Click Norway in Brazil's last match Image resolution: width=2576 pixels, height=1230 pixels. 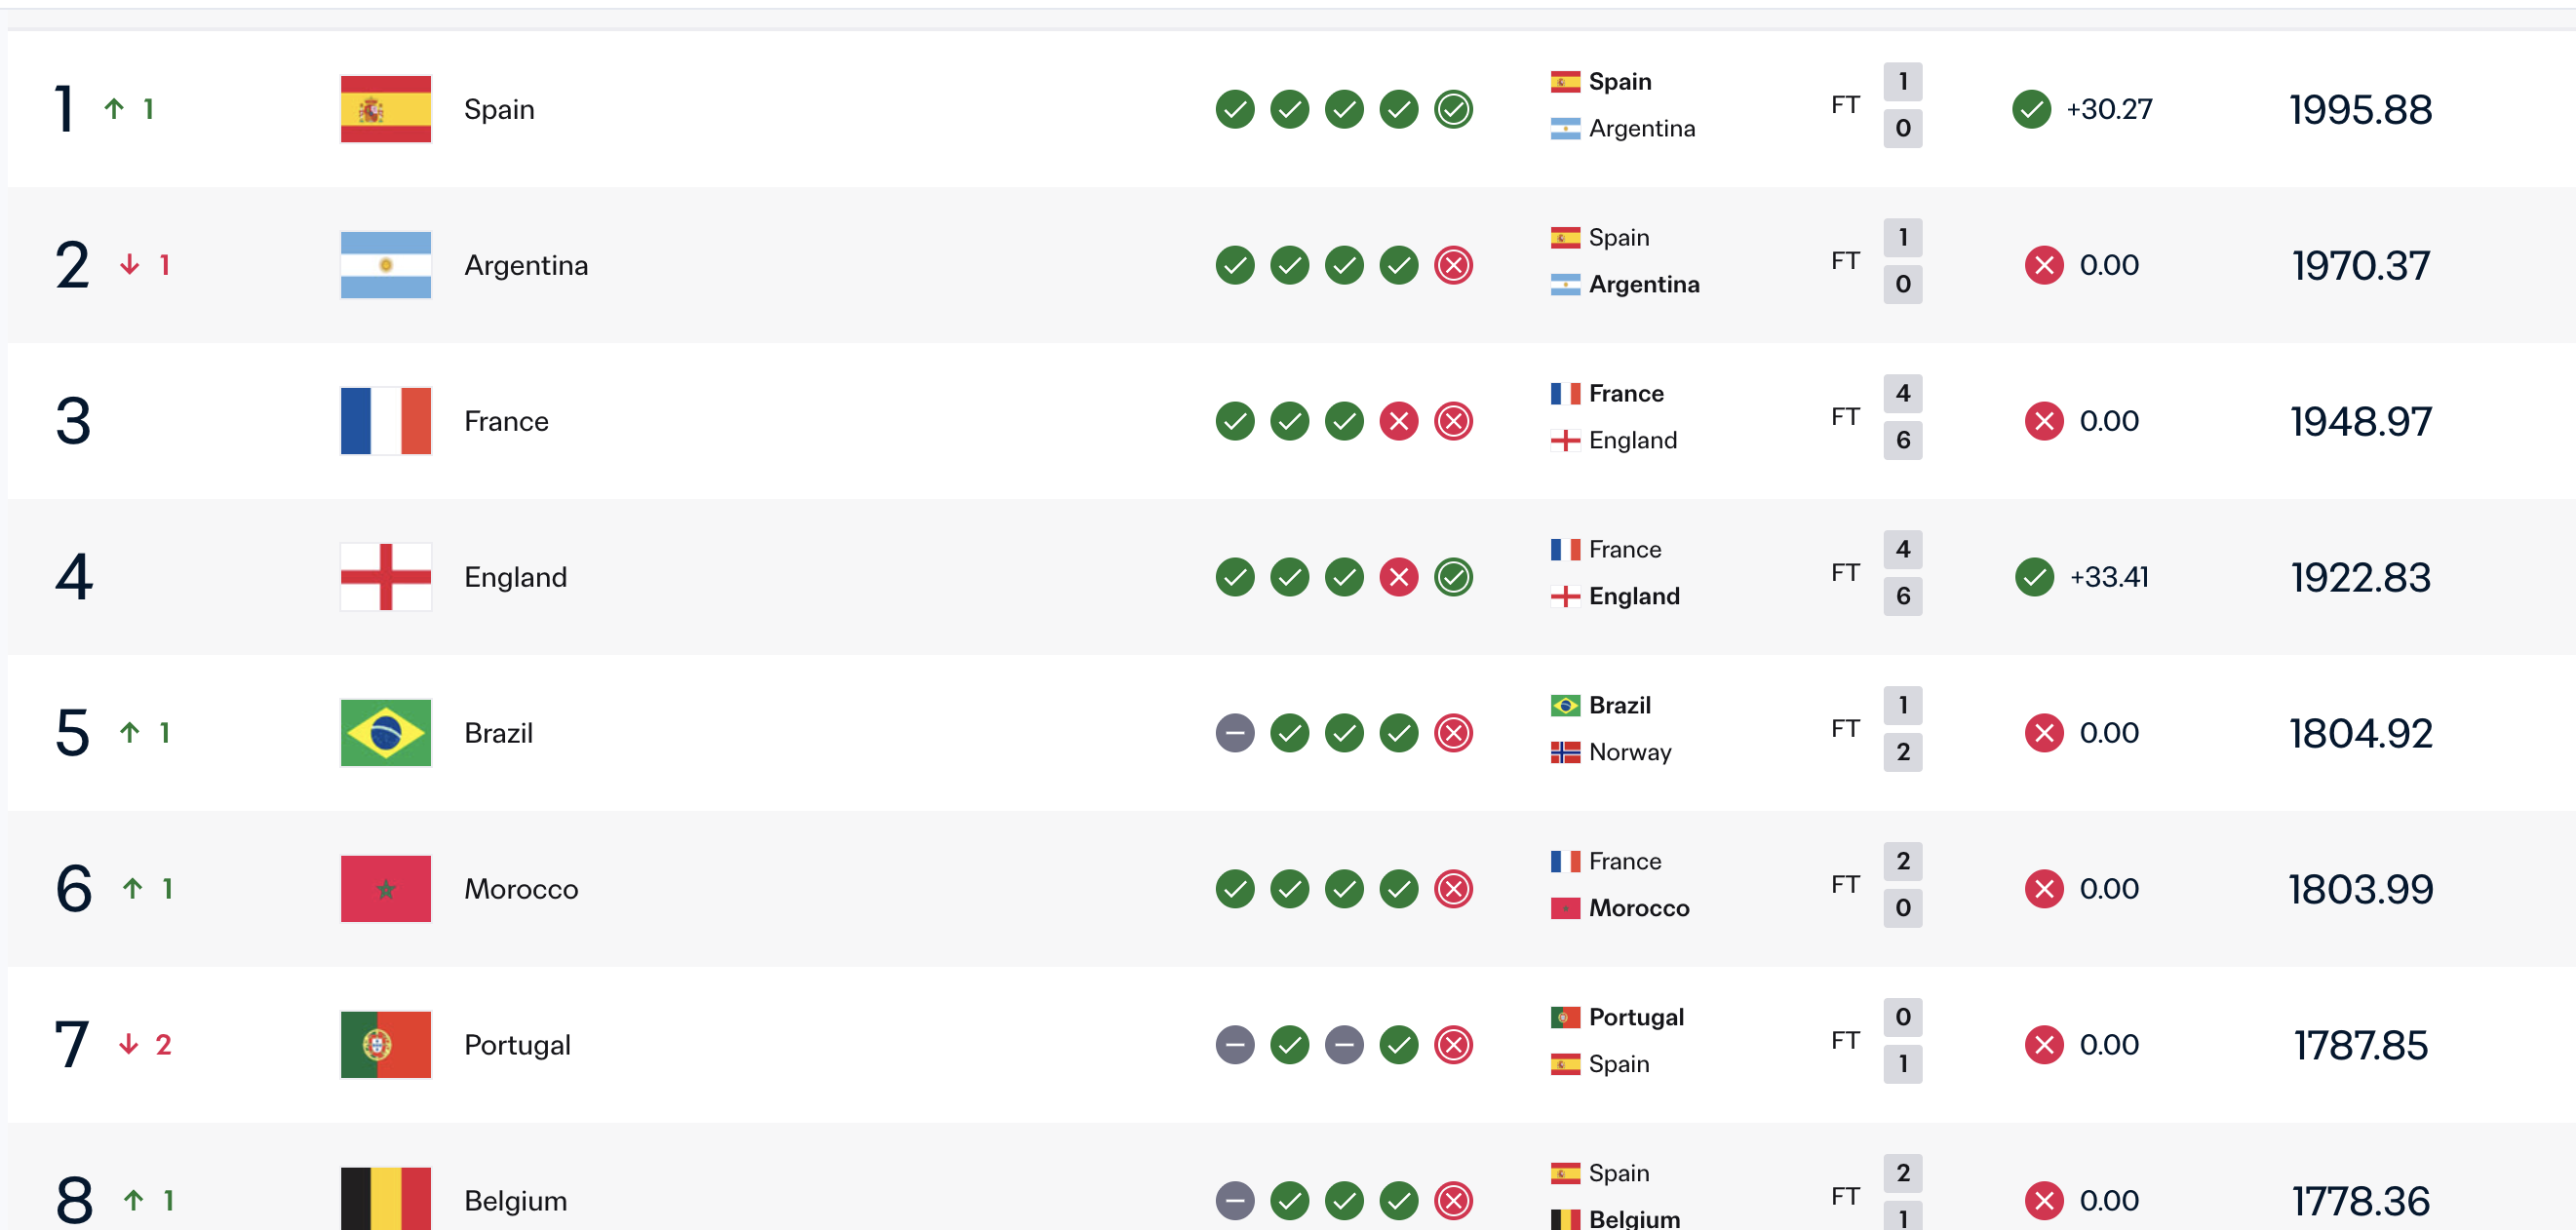coord(1629,752)
